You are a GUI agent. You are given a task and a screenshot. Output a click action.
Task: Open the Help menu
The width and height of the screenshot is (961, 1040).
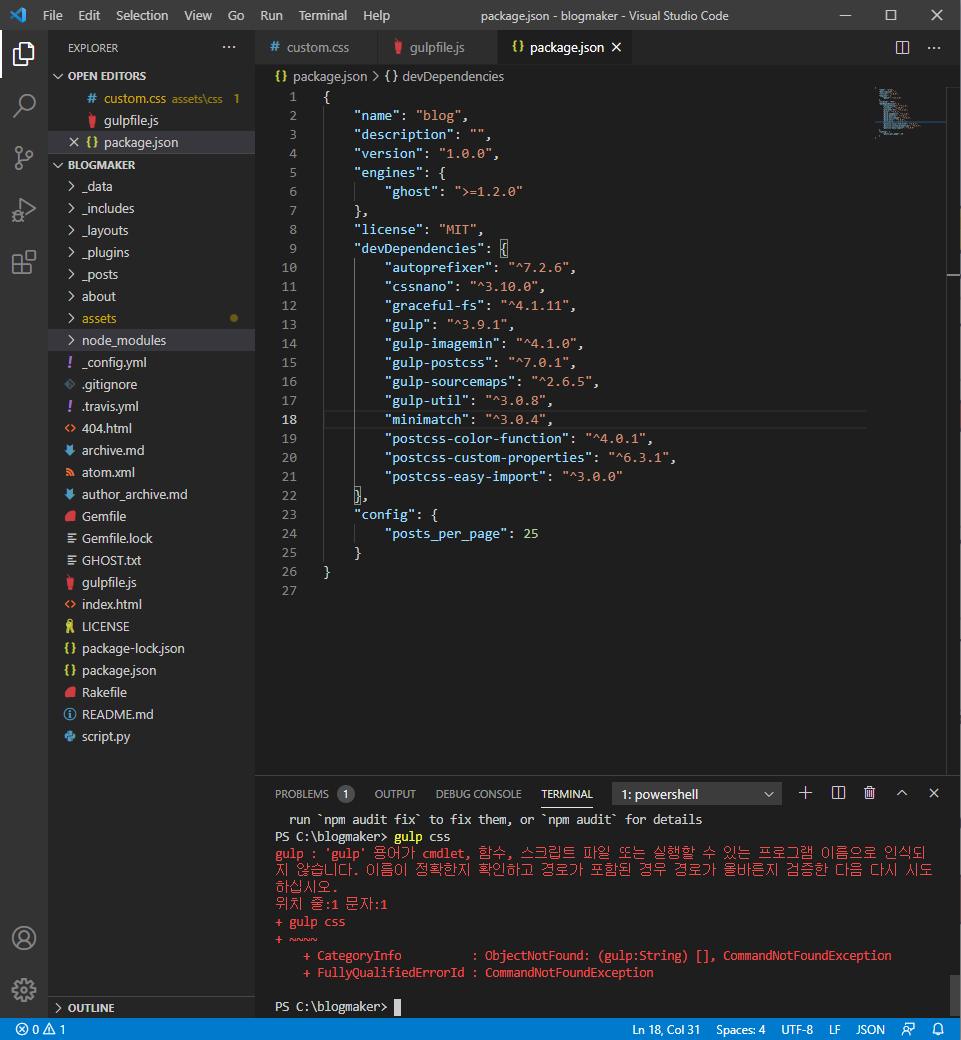pyautogui.click(x=376, y=15)
